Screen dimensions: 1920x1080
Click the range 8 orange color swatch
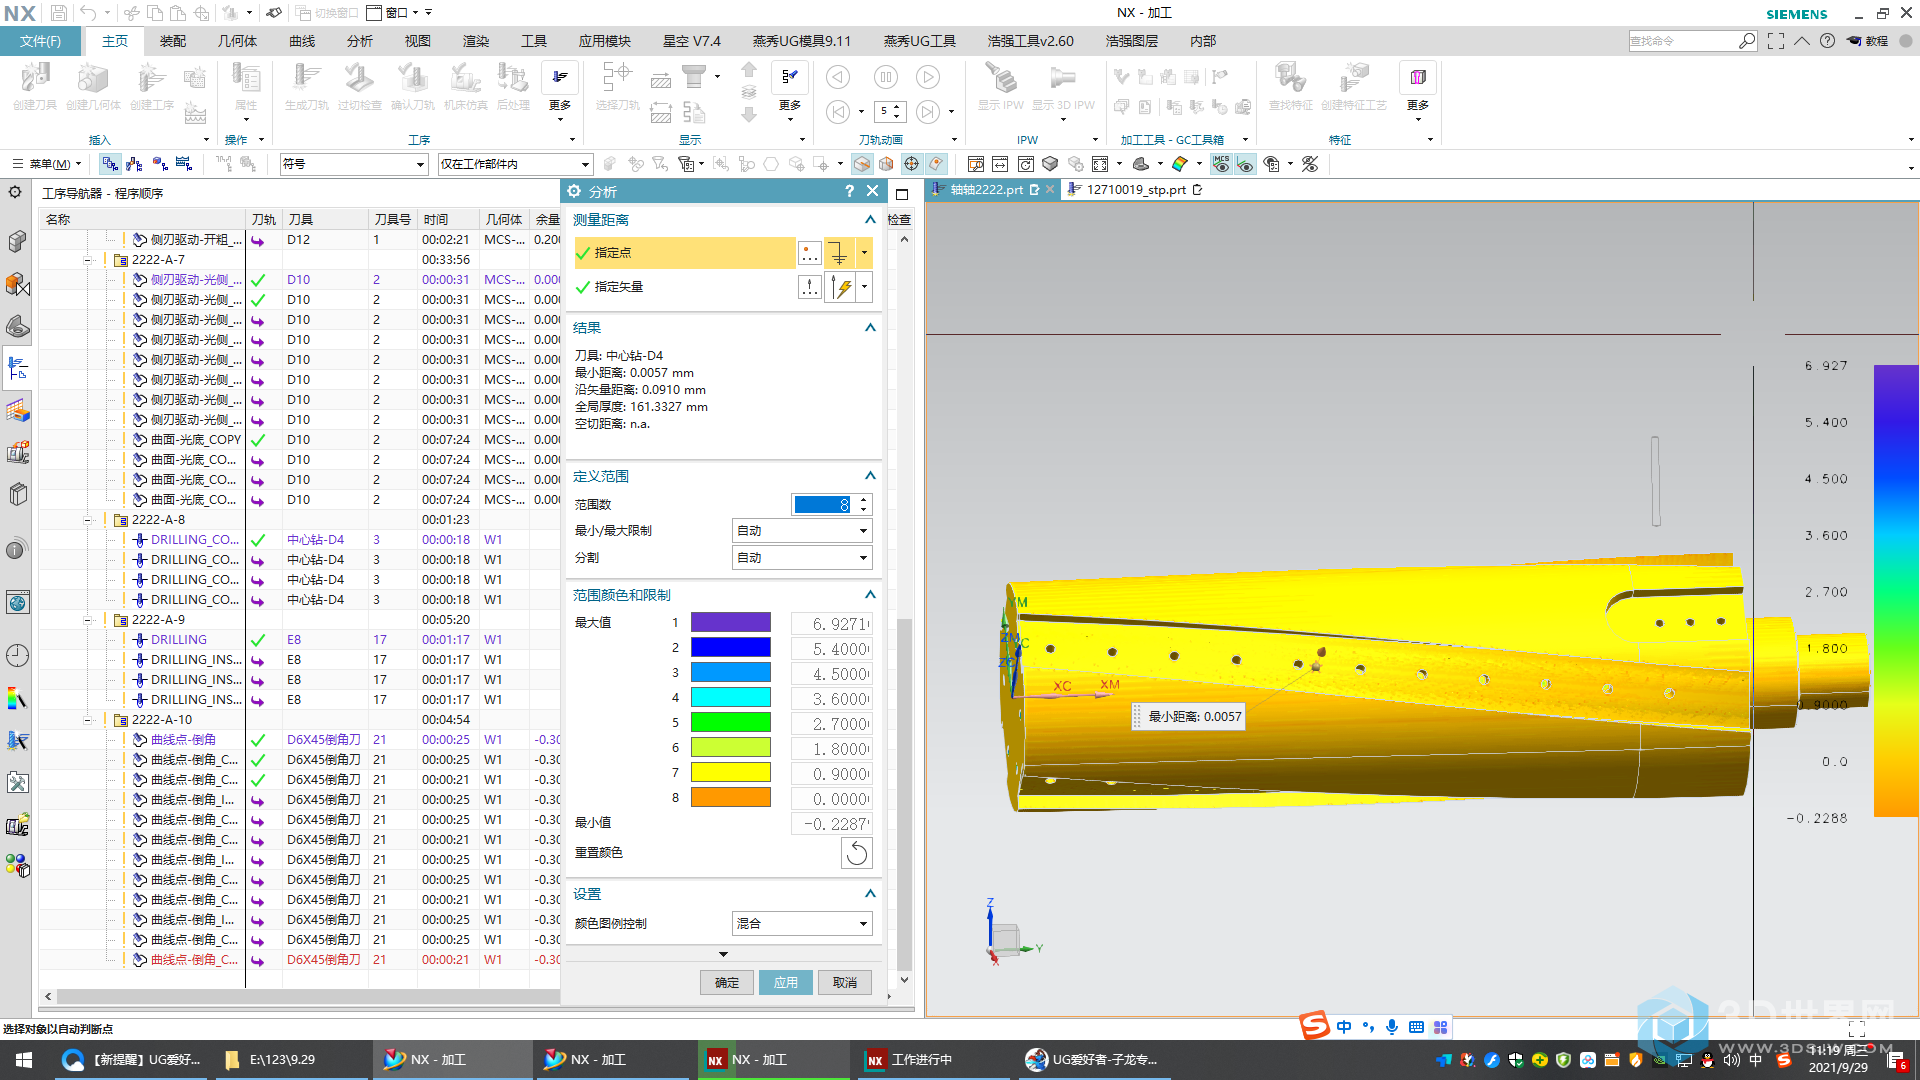[x=731, y=798]
